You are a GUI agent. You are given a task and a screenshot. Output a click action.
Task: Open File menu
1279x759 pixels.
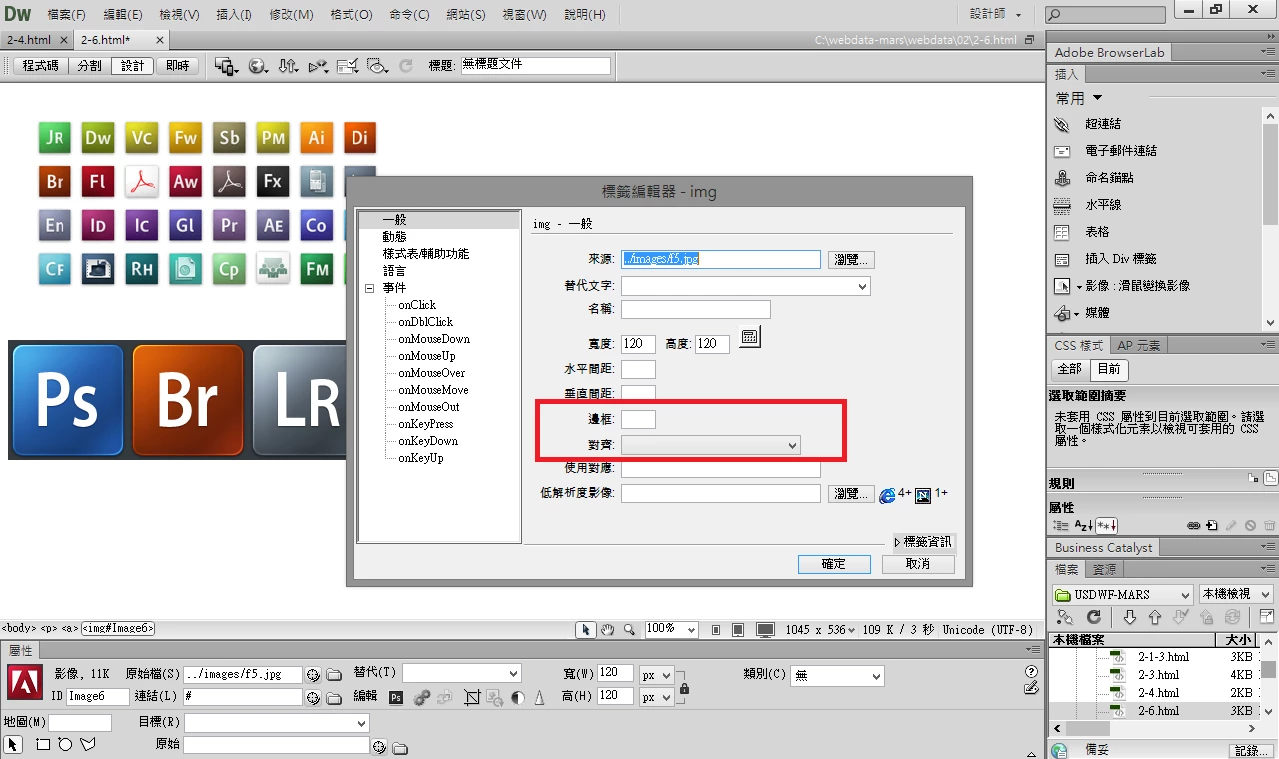tap(67, 15)
